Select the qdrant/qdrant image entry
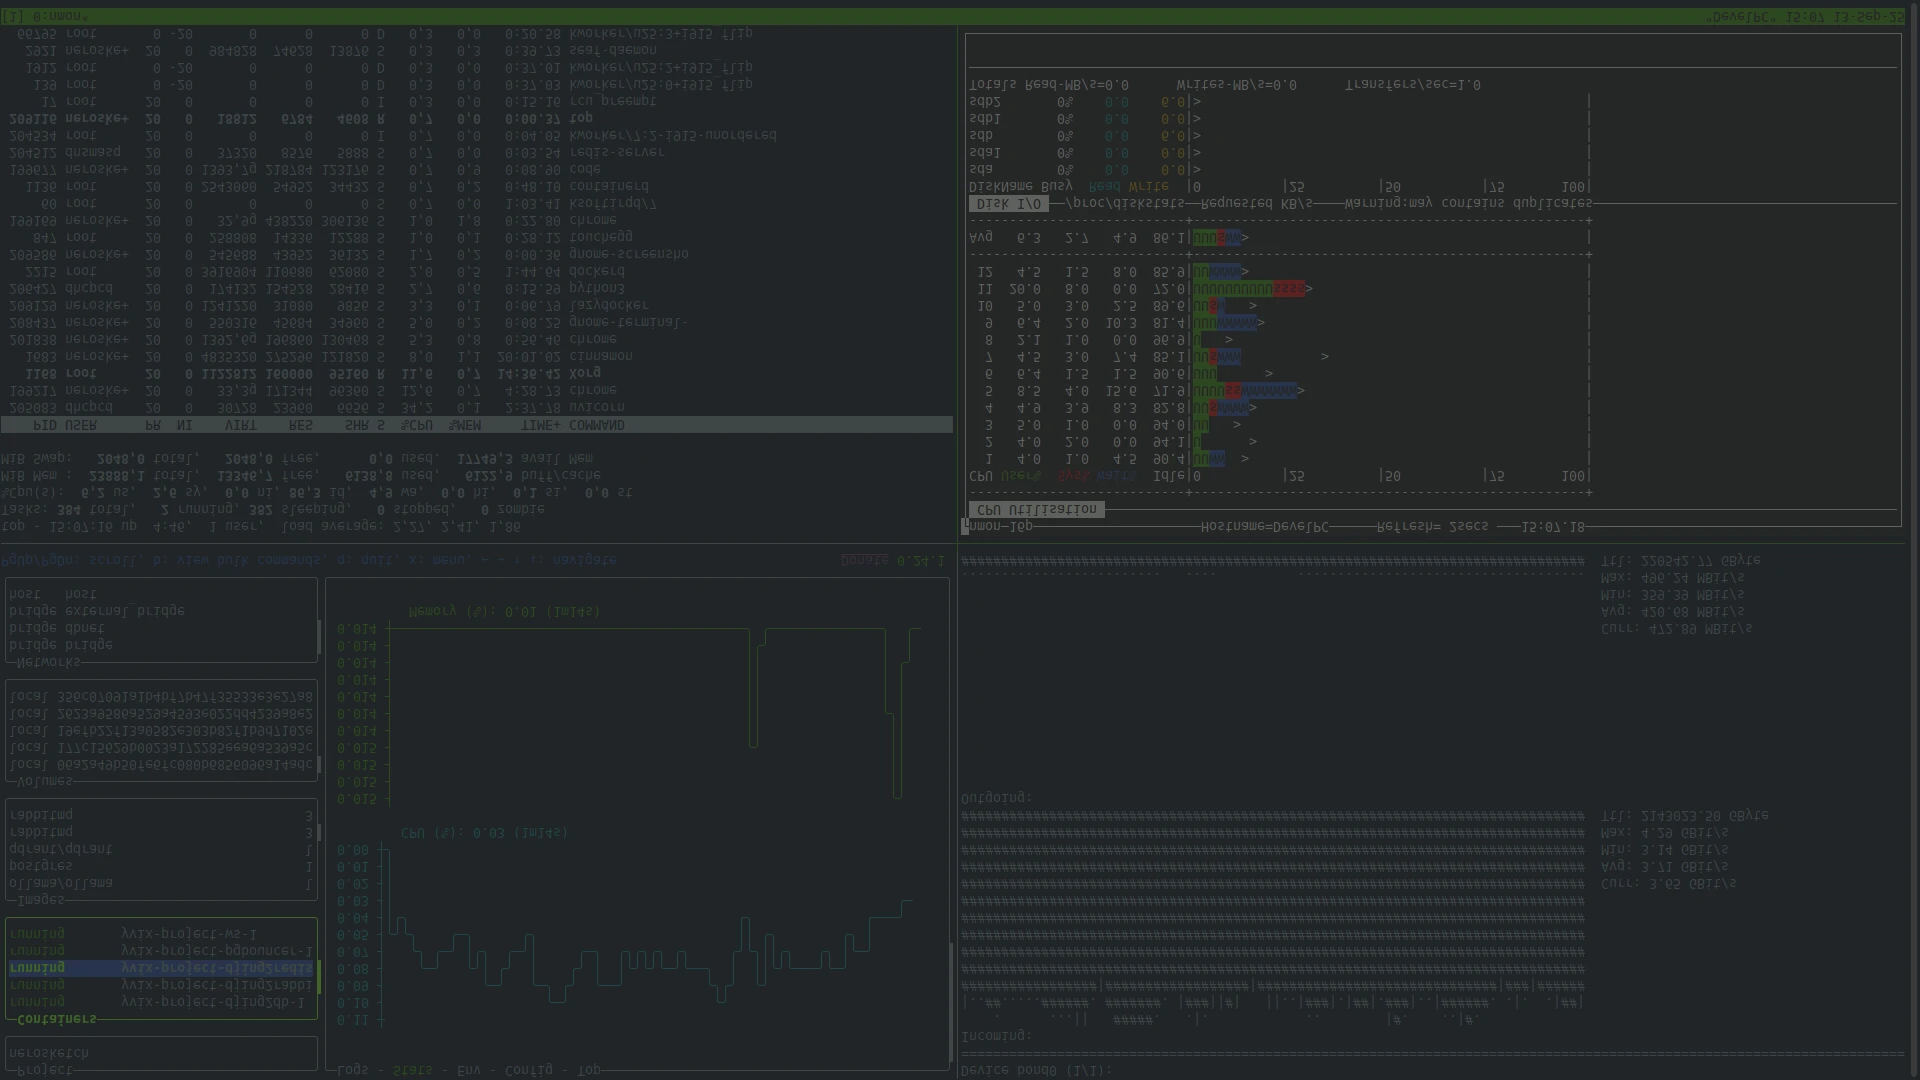The image size is (1920, 1080). click(60, 849)
